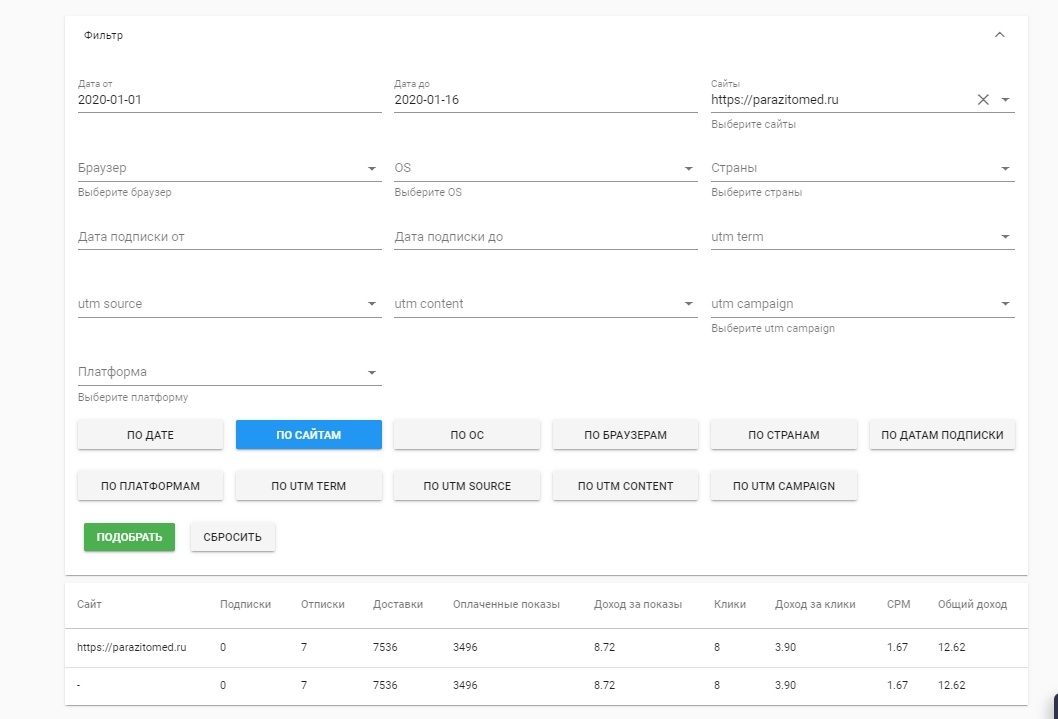Click 1.67 in the totals row
This screenshot has width=1058, height=719.
coord(897,685)
